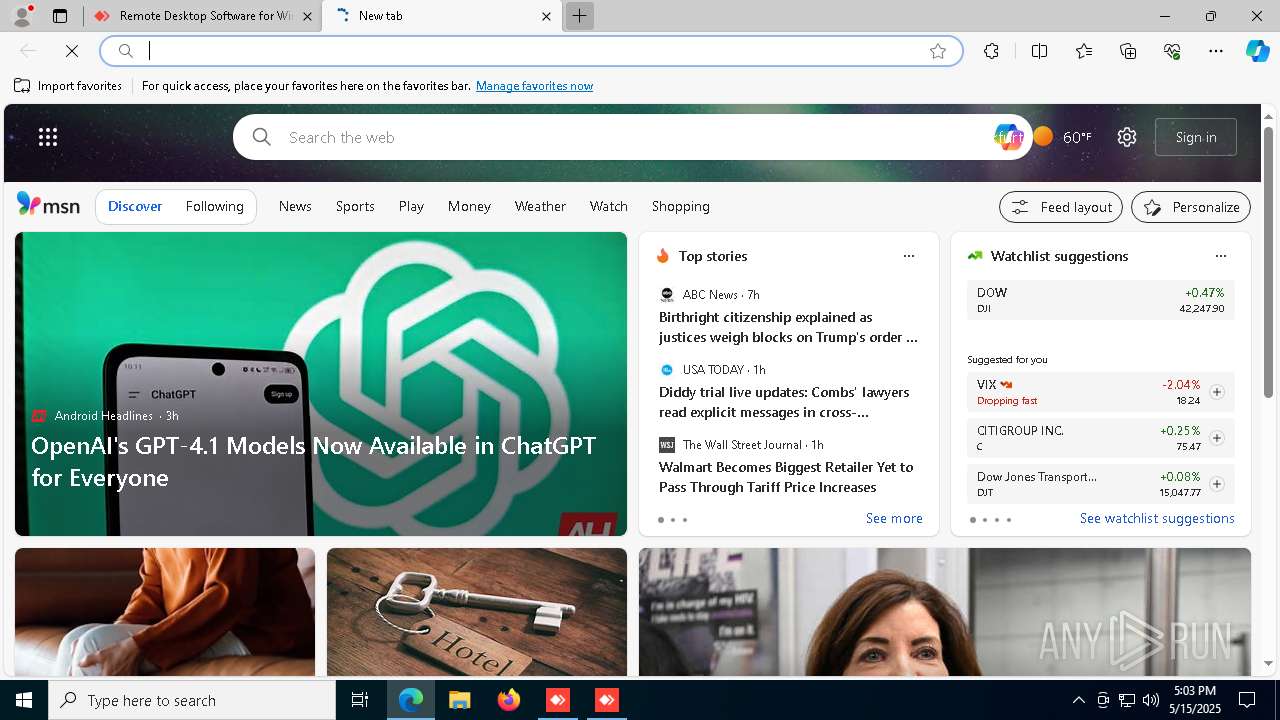
Task: Open the Extensions puzzle icon
Action: click(991, 51)
